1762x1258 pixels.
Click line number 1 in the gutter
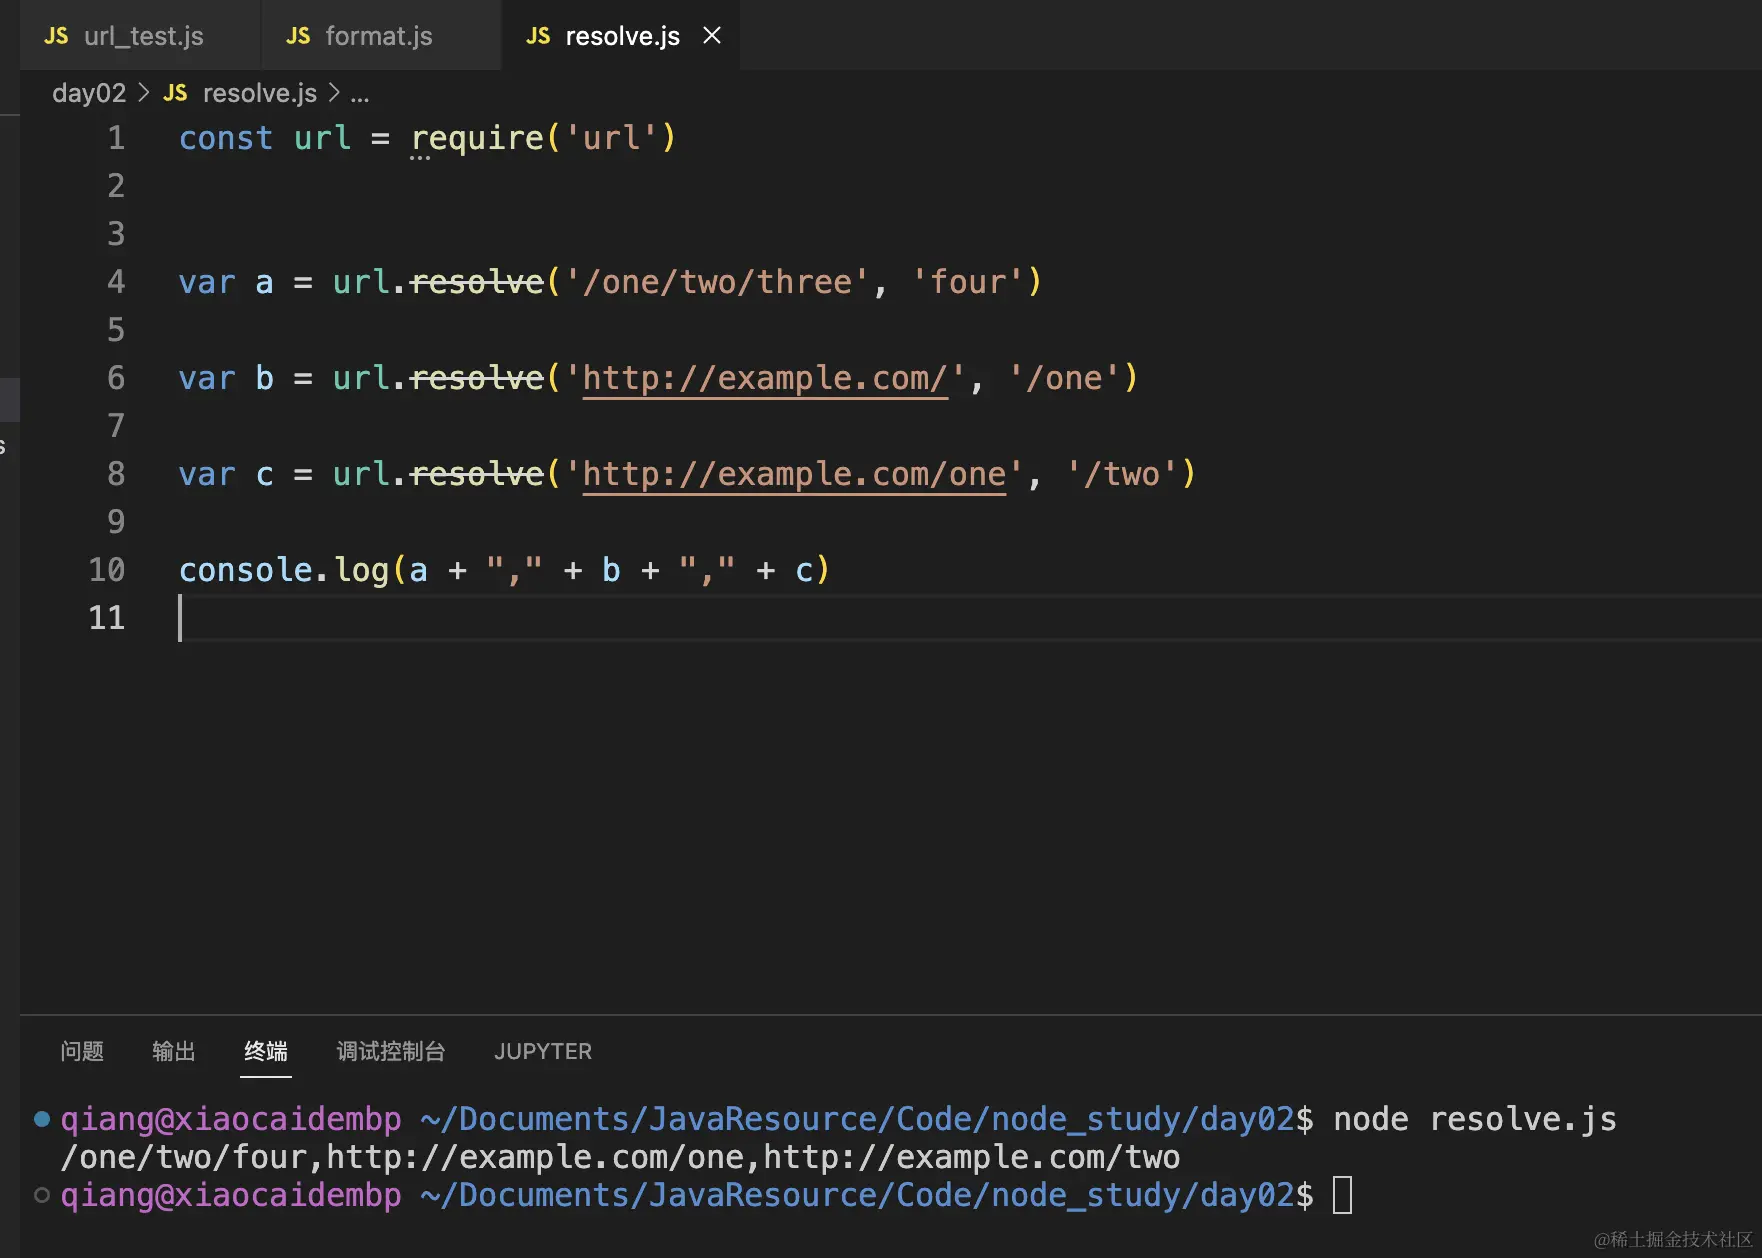click(116, 138)
